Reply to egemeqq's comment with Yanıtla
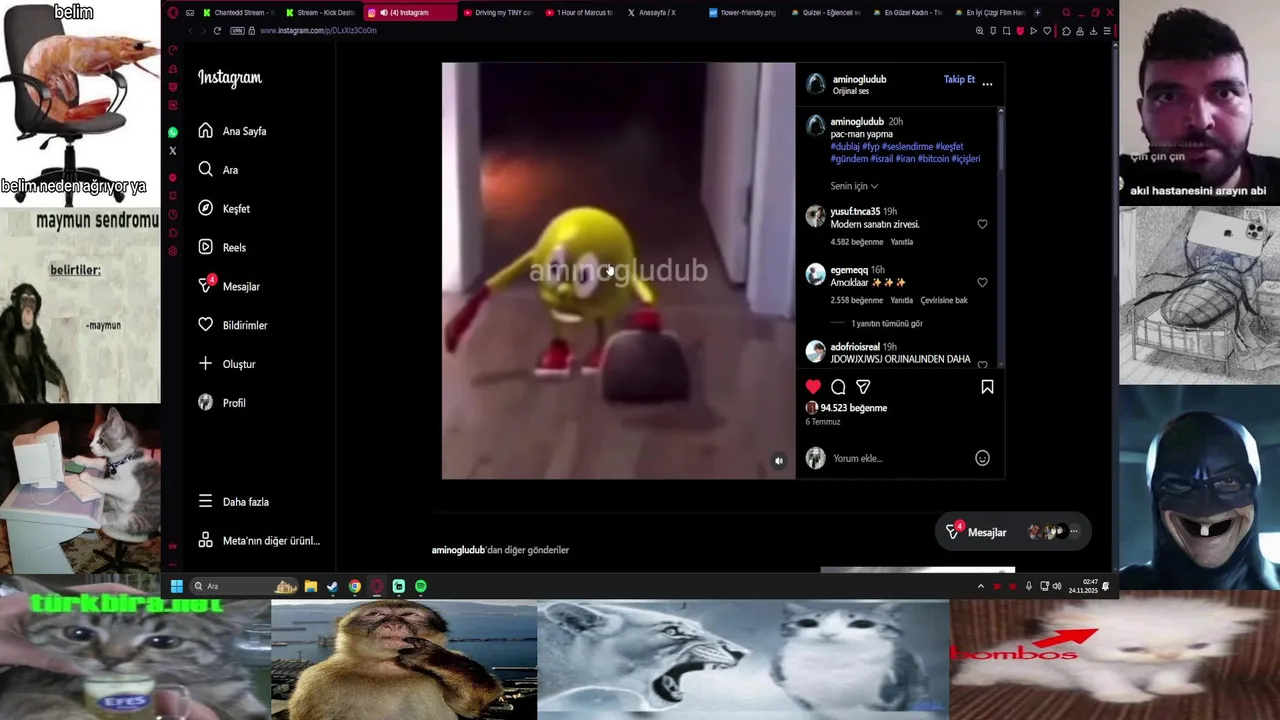The width and height of the screenshot is (1280, 720). (x=902, y=300)
